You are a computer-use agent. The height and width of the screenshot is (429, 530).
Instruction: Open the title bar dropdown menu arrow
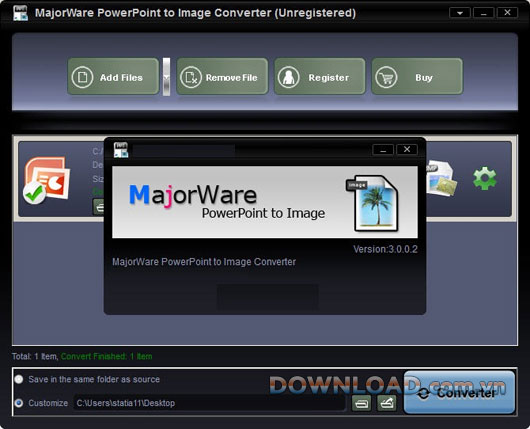pos(460,13)
